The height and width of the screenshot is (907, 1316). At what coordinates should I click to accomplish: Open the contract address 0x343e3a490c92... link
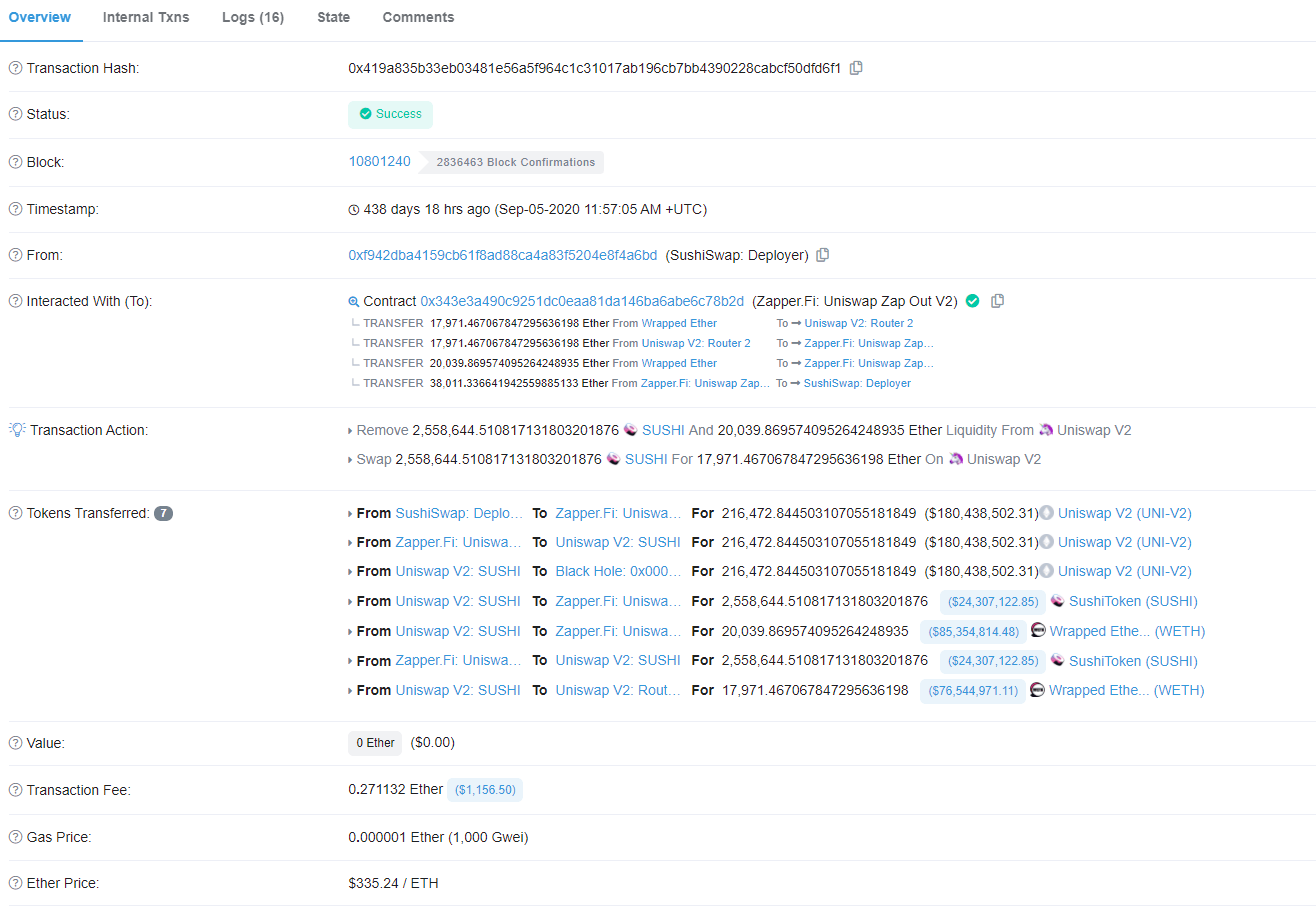[582, 301]
